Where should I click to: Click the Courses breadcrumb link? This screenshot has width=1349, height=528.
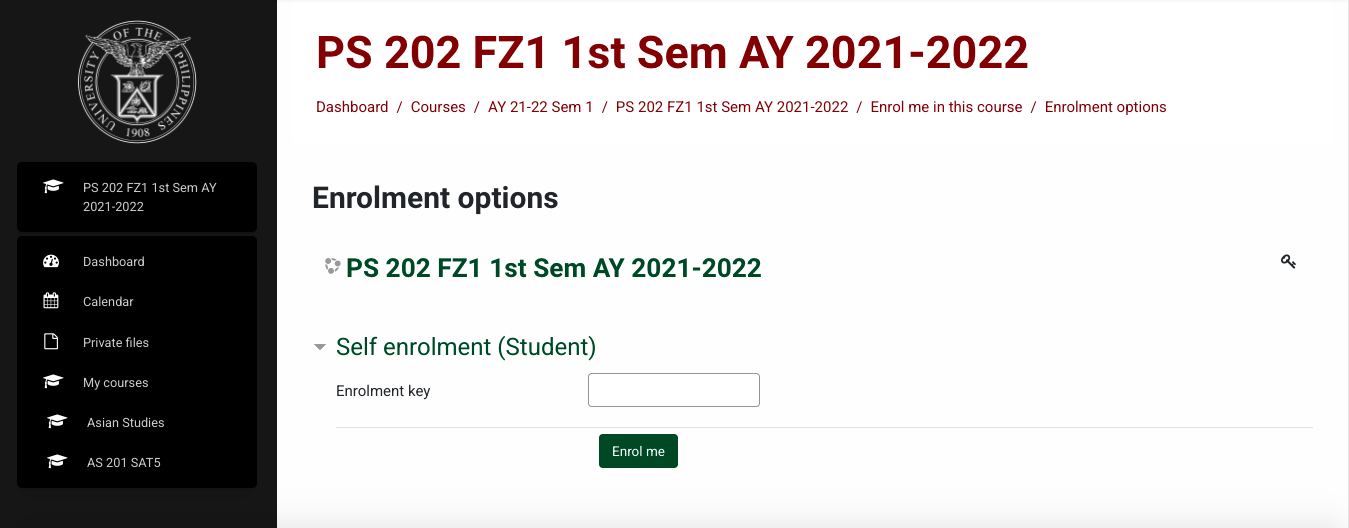point(438,107)
